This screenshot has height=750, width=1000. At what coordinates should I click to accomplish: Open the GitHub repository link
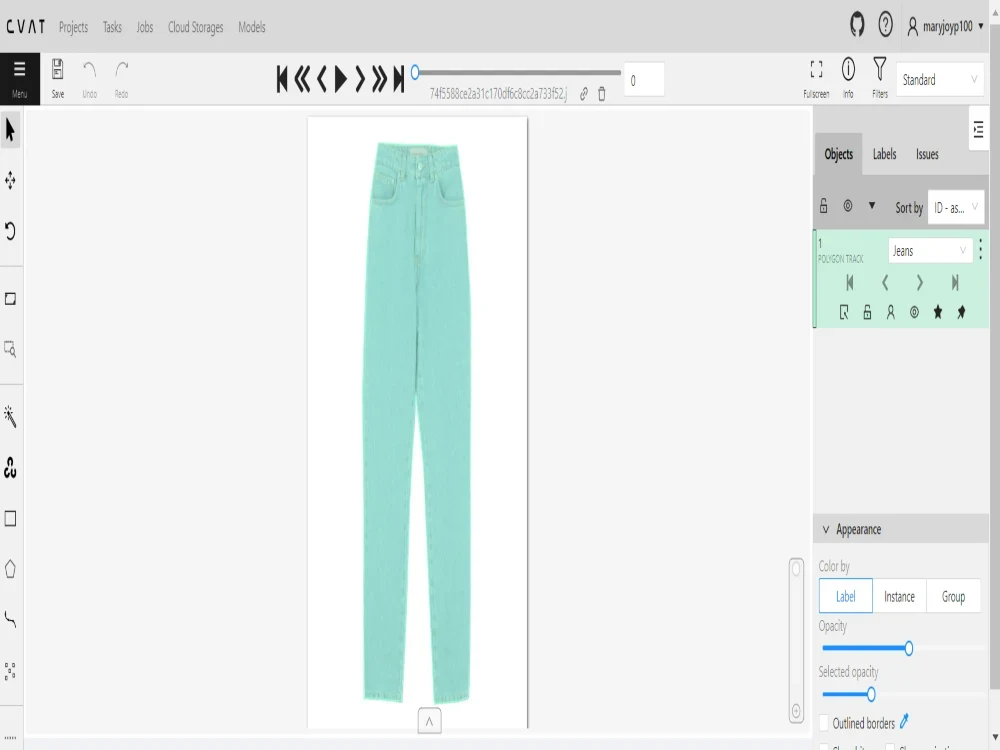857,26
